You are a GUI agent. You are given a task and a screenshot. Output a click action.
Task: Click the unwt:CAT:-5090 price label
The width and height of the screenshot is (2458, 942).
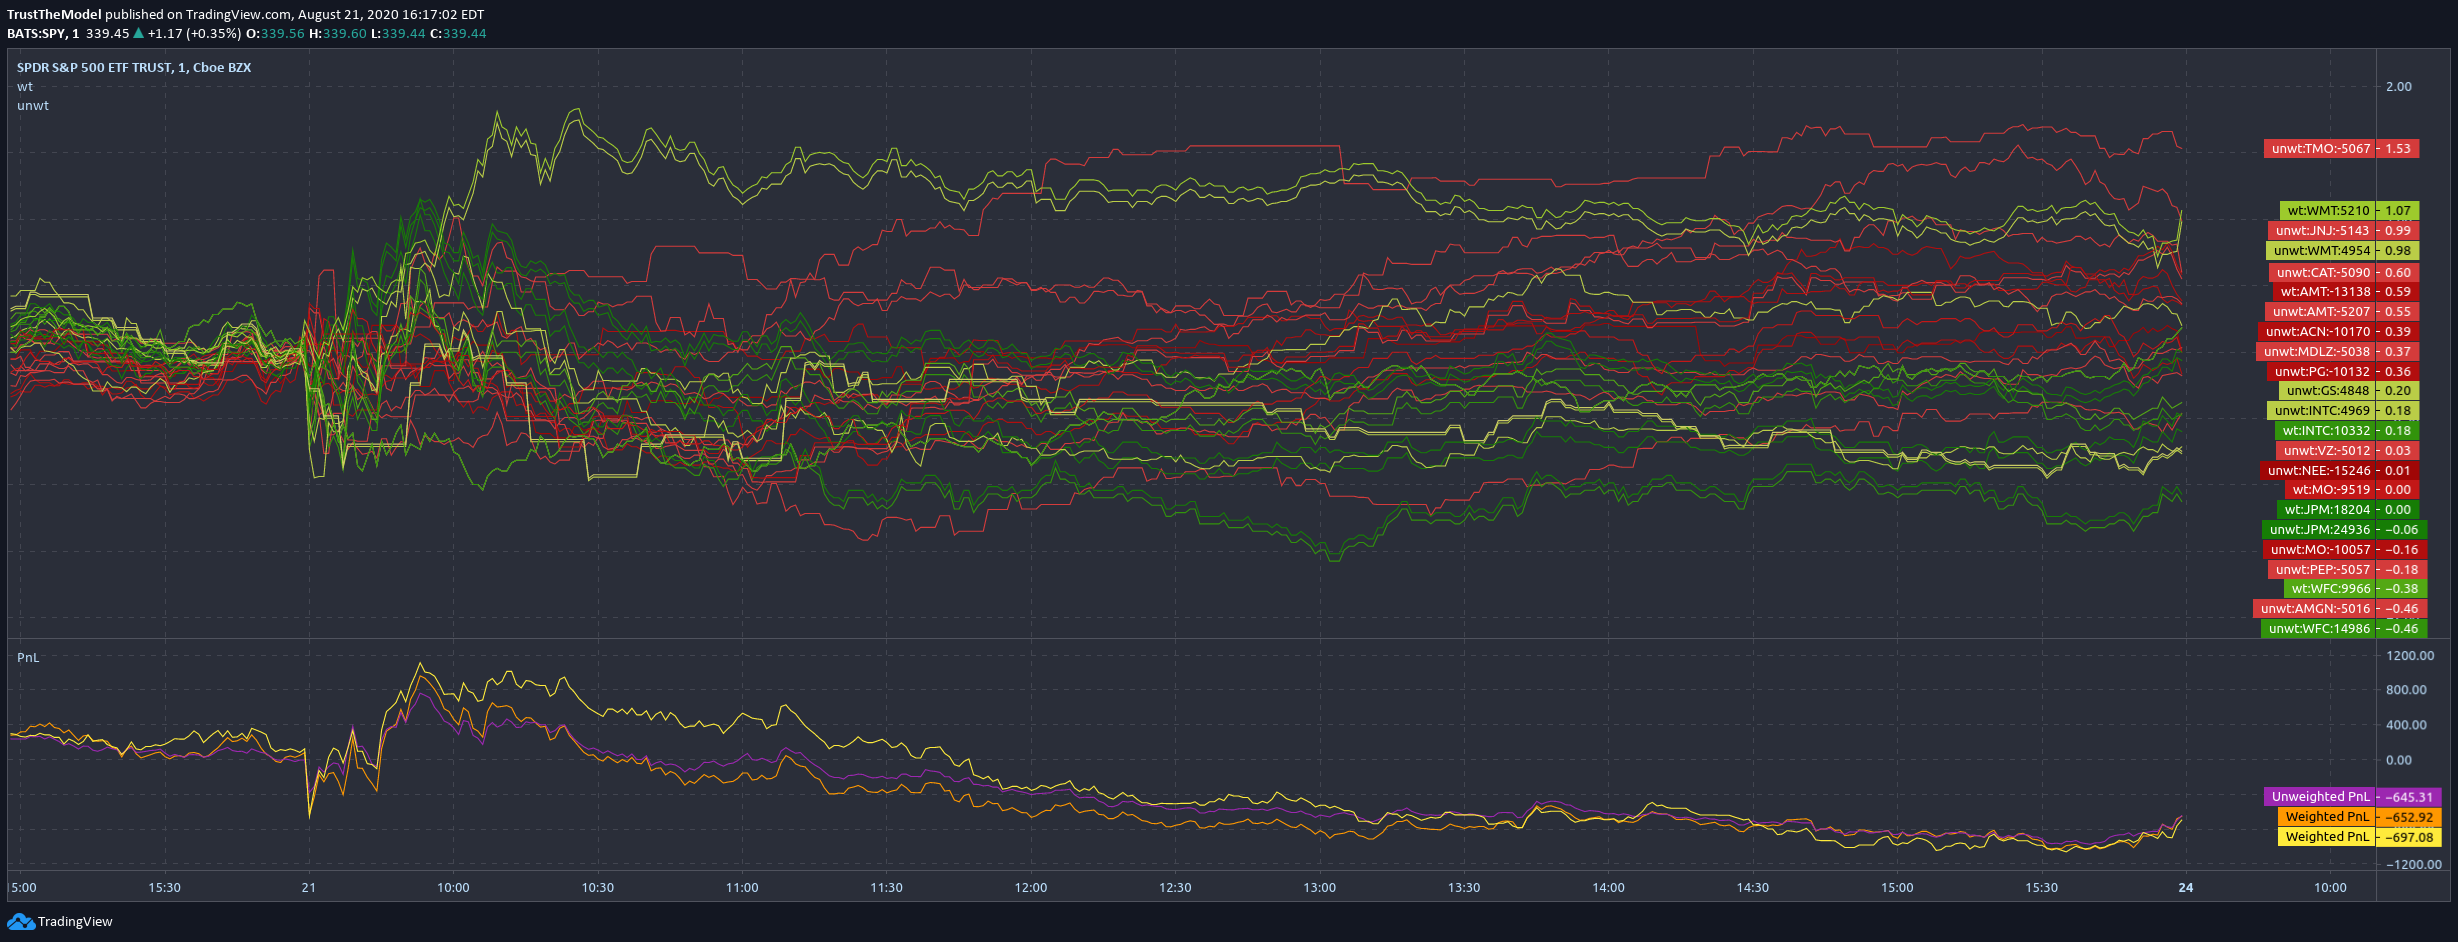(2344, 273)
